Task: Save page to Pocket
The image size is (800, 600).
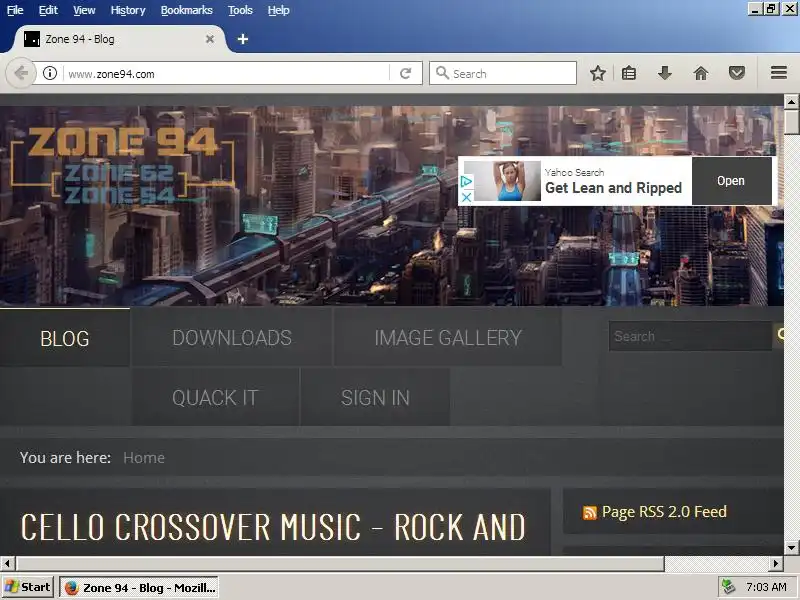Action: [736, 73]
